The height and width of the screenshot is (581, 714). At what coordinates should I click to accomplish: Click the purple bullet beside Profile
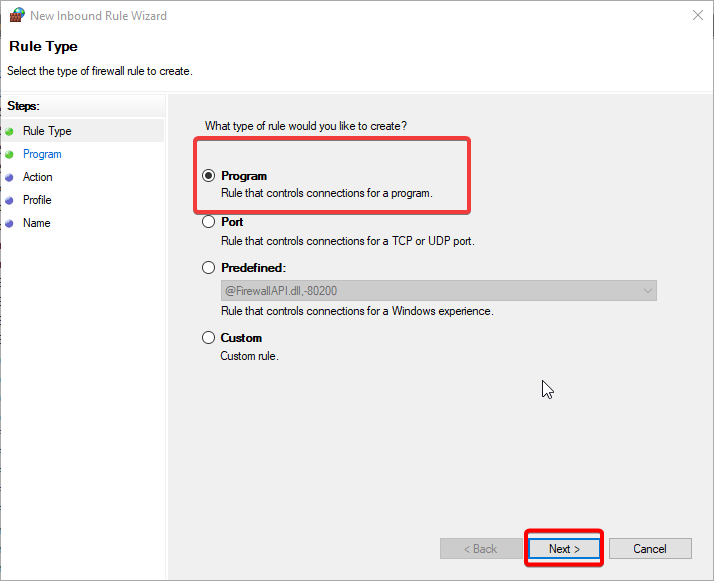click(10, 200)
